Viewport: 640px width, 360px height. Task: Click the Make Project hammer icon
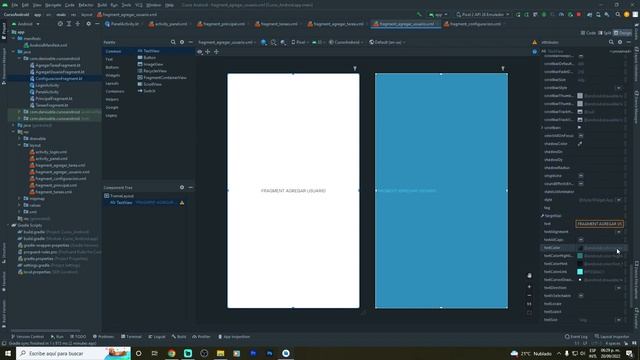[x=419, y=15]
